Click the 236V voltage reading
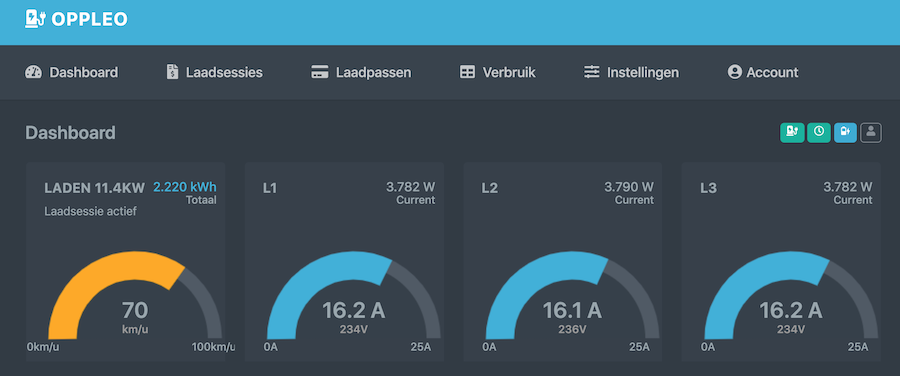 click(x=572, y=330)
